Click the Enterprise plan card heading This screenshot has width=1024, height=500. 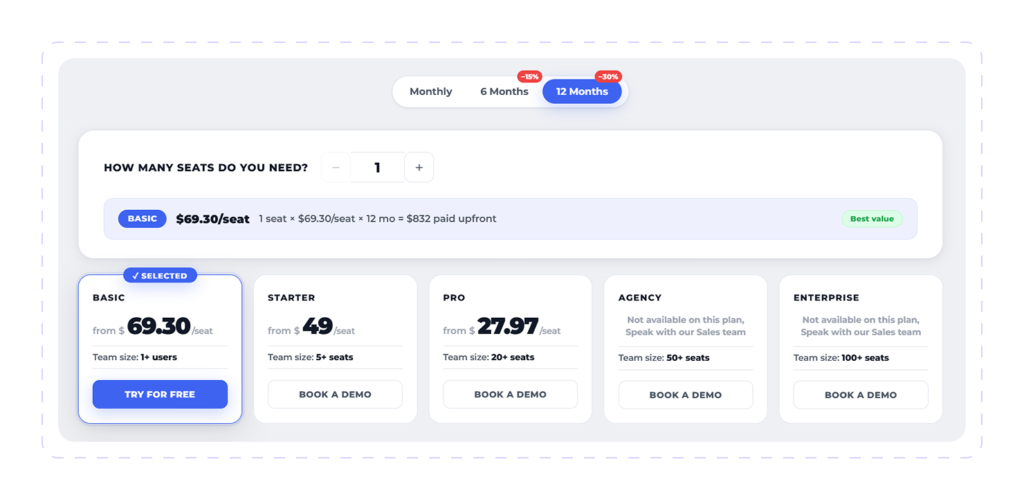[x=826, y=298]
